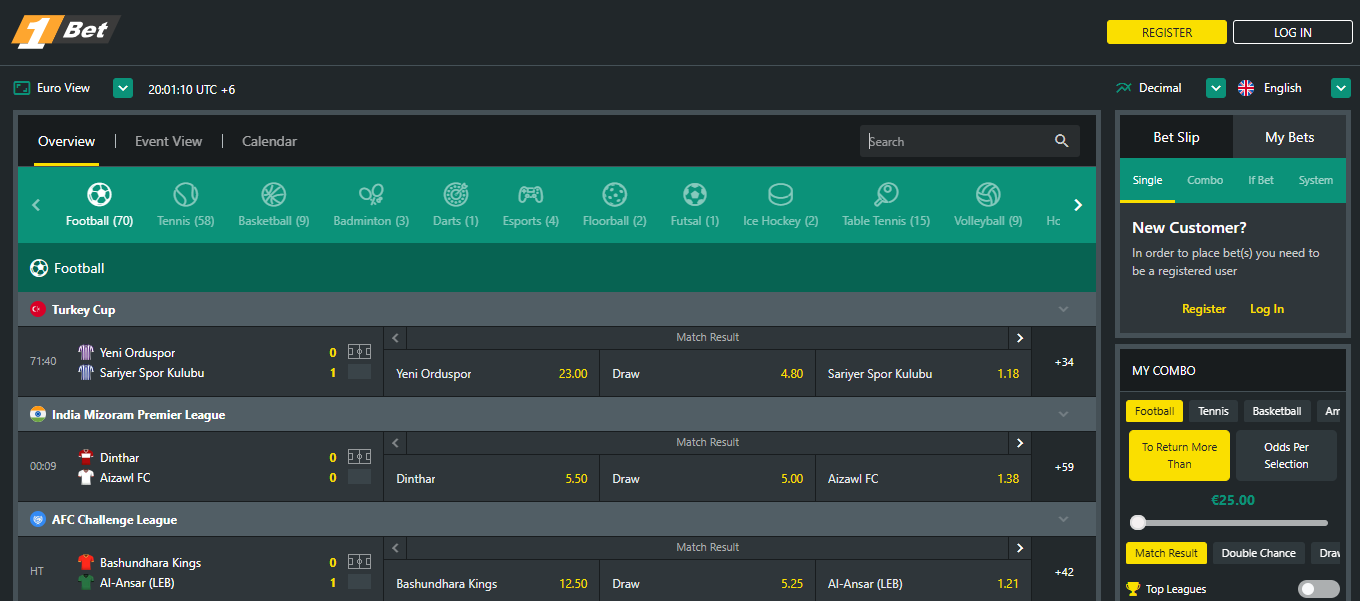1360x601 pixels.
Task: Select the Football sport icon
Action: pyautogui.click(x=98, y=196)
